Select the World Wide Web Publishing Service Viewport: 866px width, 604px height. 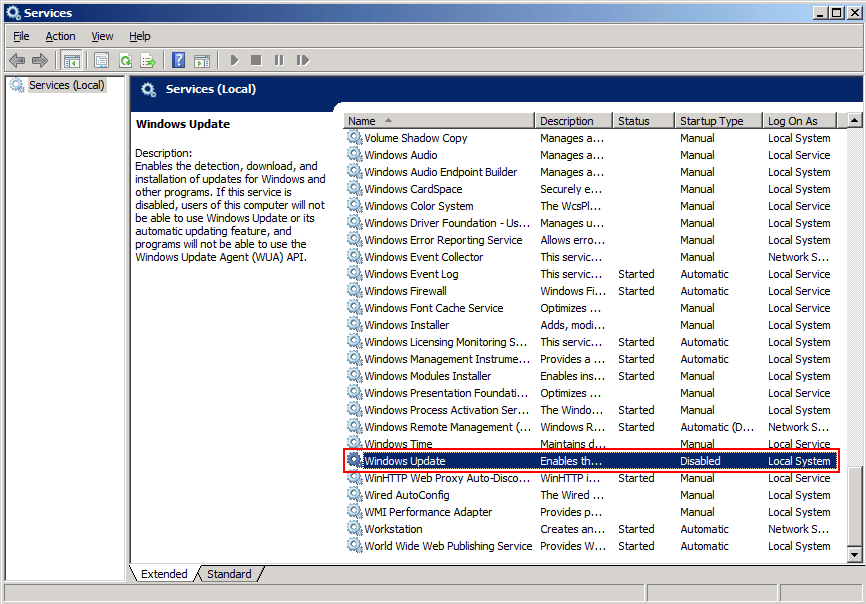click(448, 546)
